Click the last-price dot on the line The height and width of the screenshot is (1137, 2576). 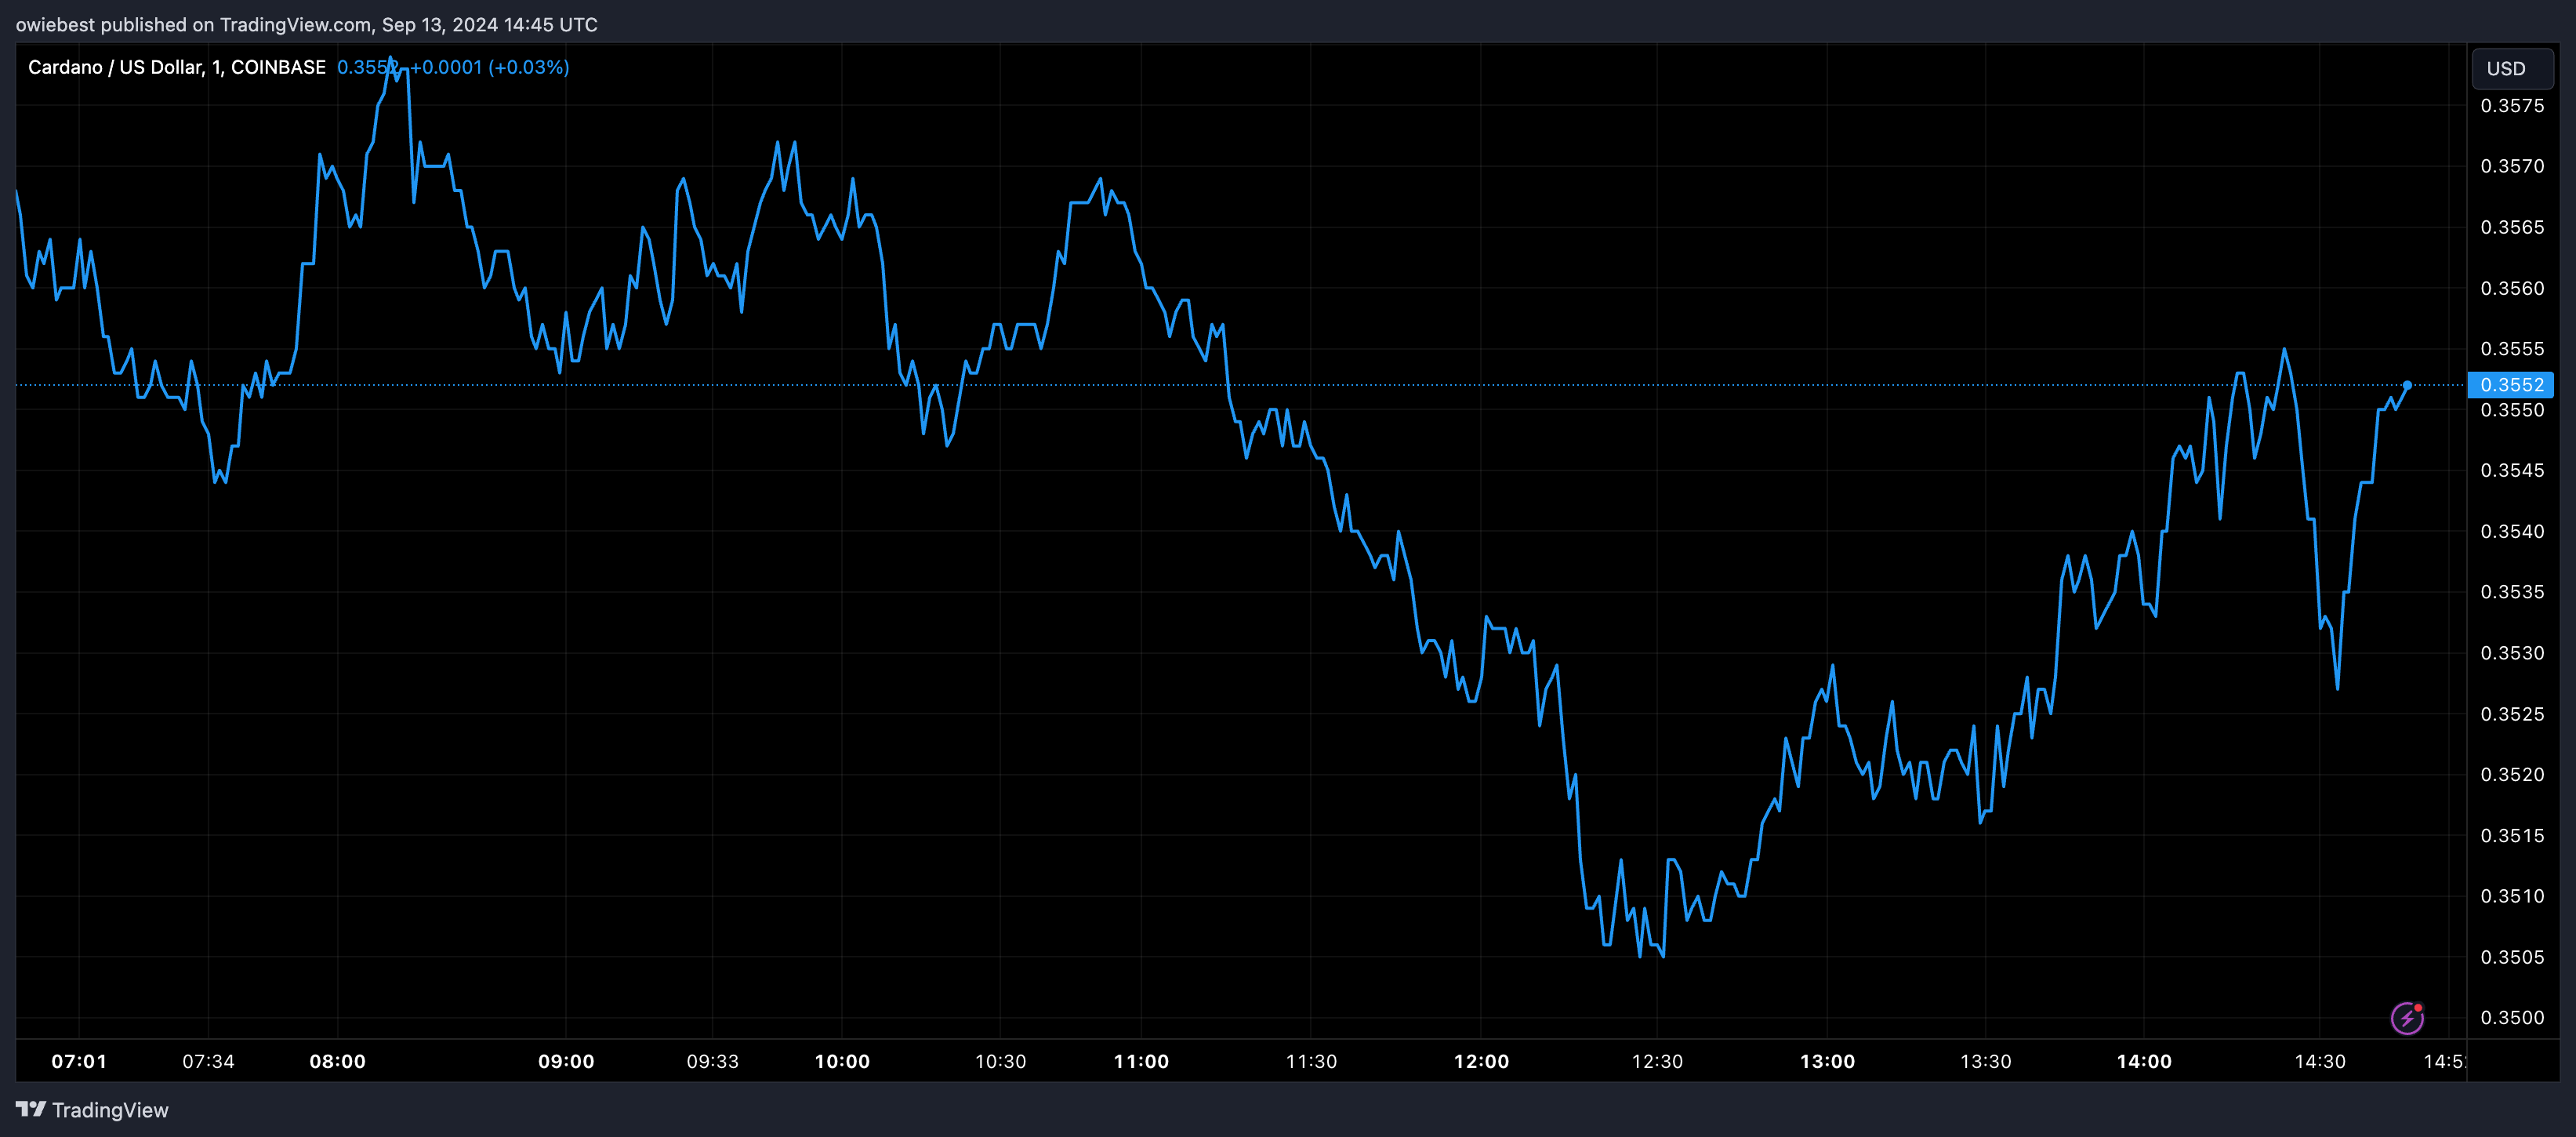[2407, 385]
